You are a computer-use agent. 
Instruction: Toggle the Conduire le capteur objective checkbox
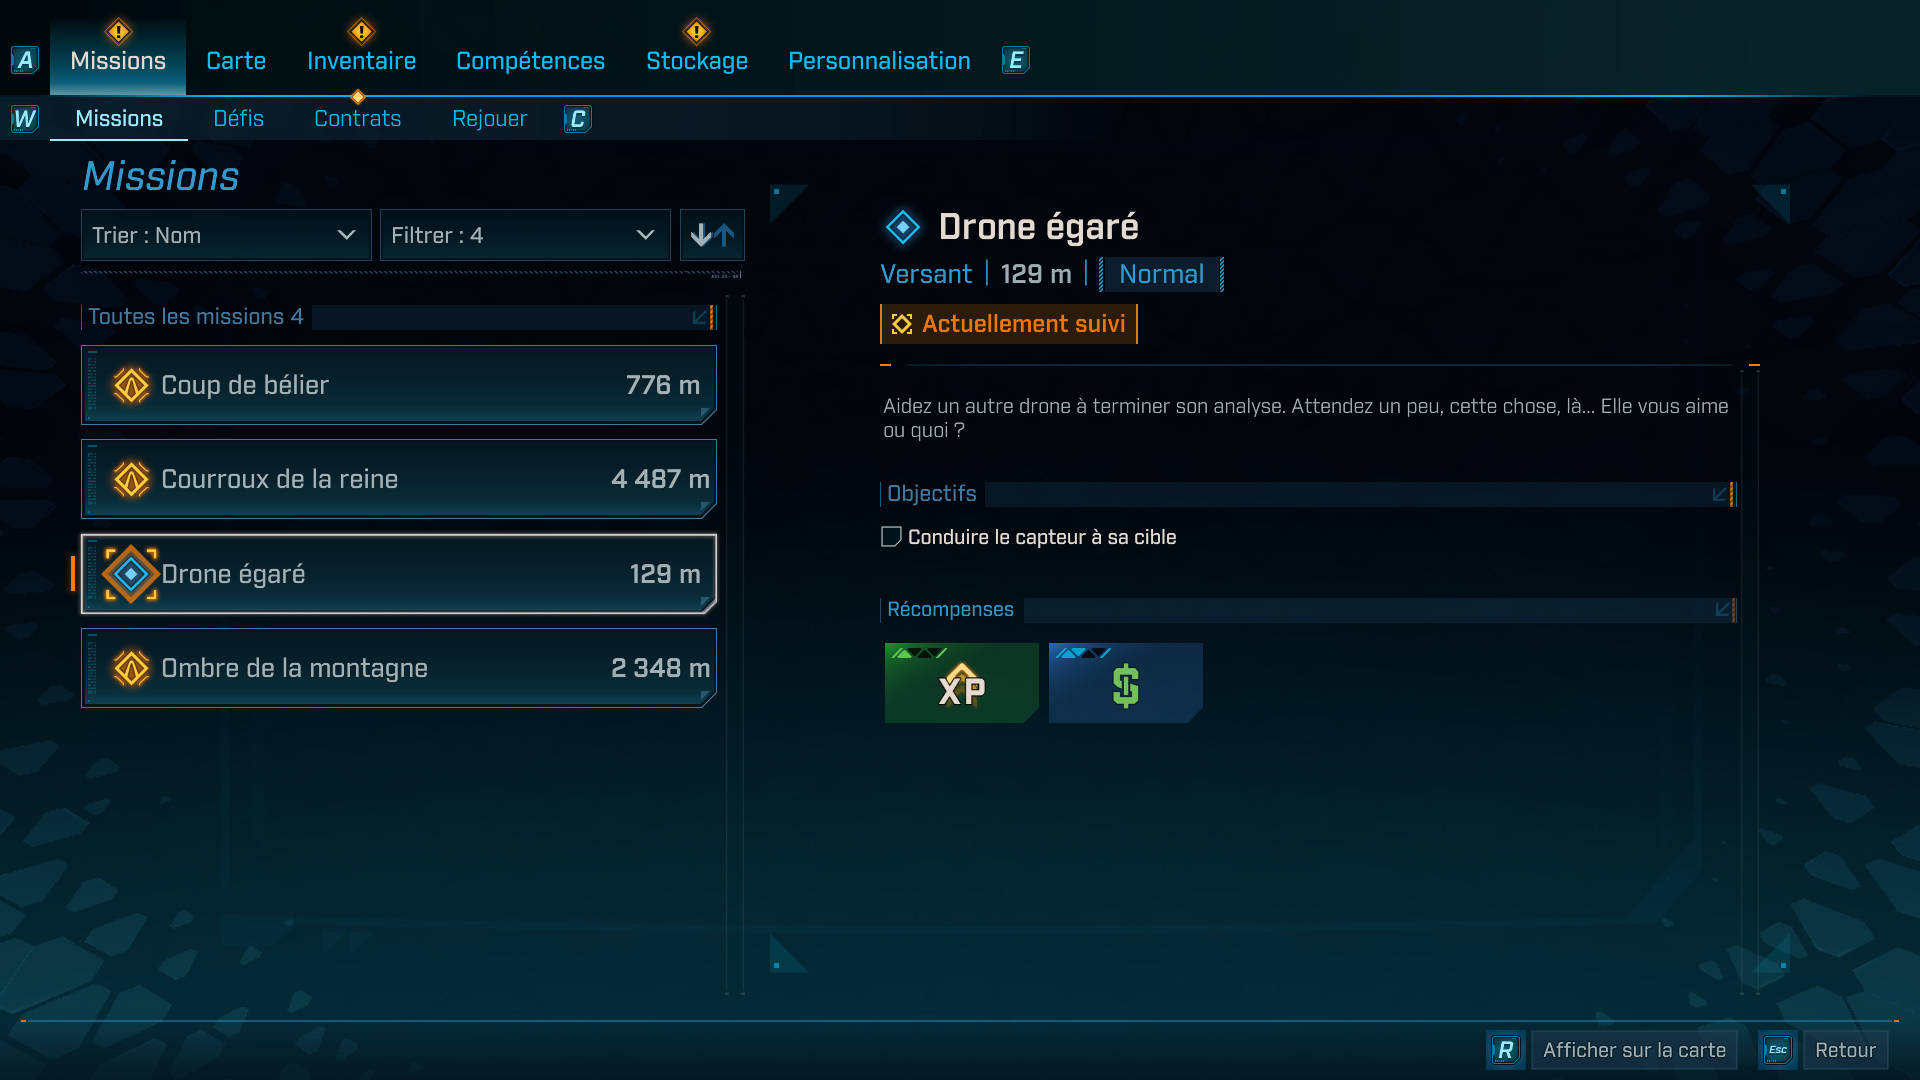(x=891, y=537)
